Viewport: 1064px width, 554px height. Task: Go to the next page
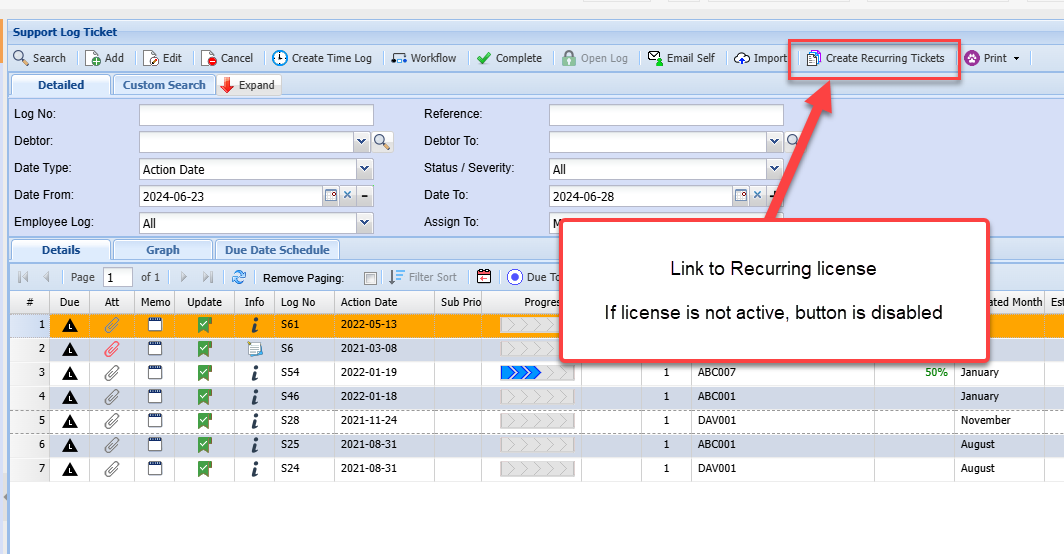point(183,277)
